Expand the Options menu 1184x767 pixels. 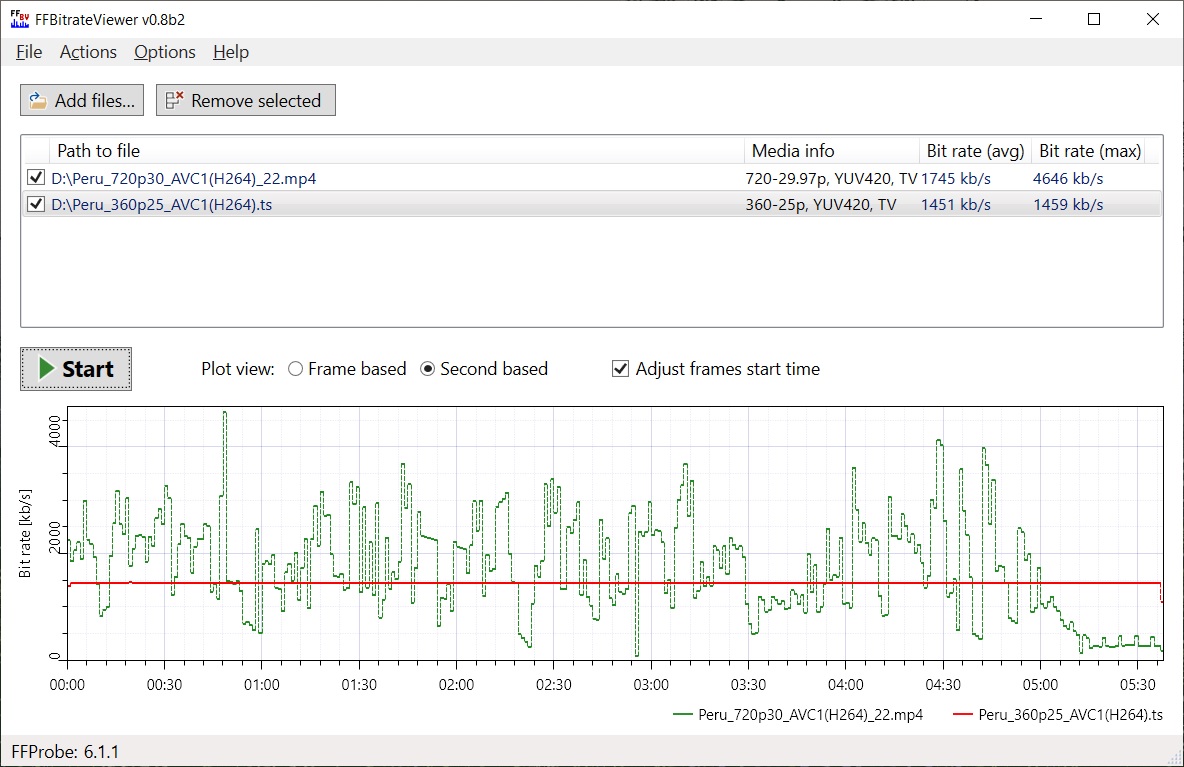[x=165, y=52]
